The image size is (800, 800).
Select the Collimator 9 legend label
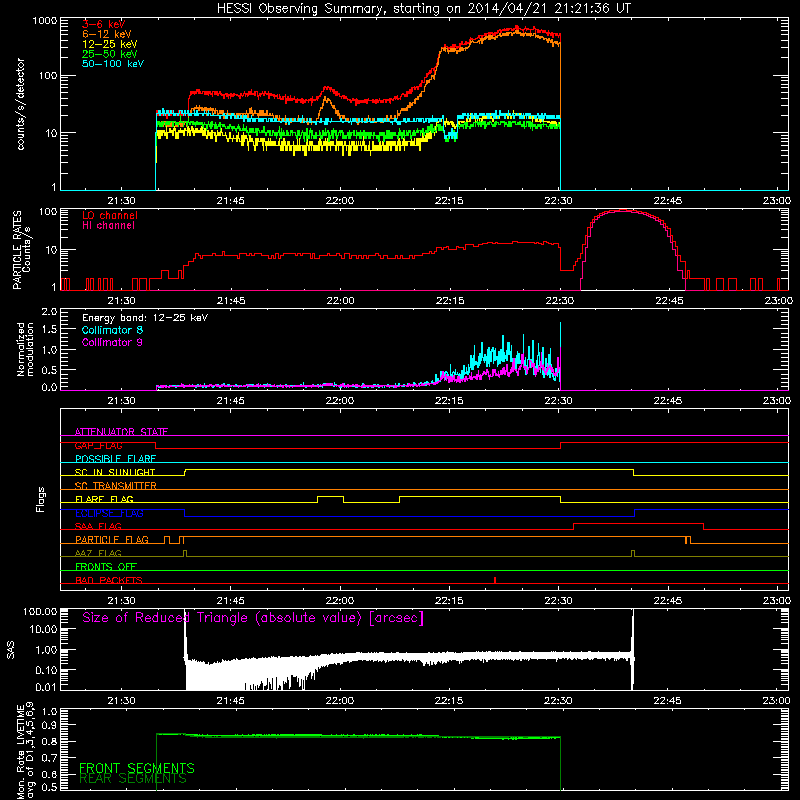pyautogui.click(x=112, y=342)
